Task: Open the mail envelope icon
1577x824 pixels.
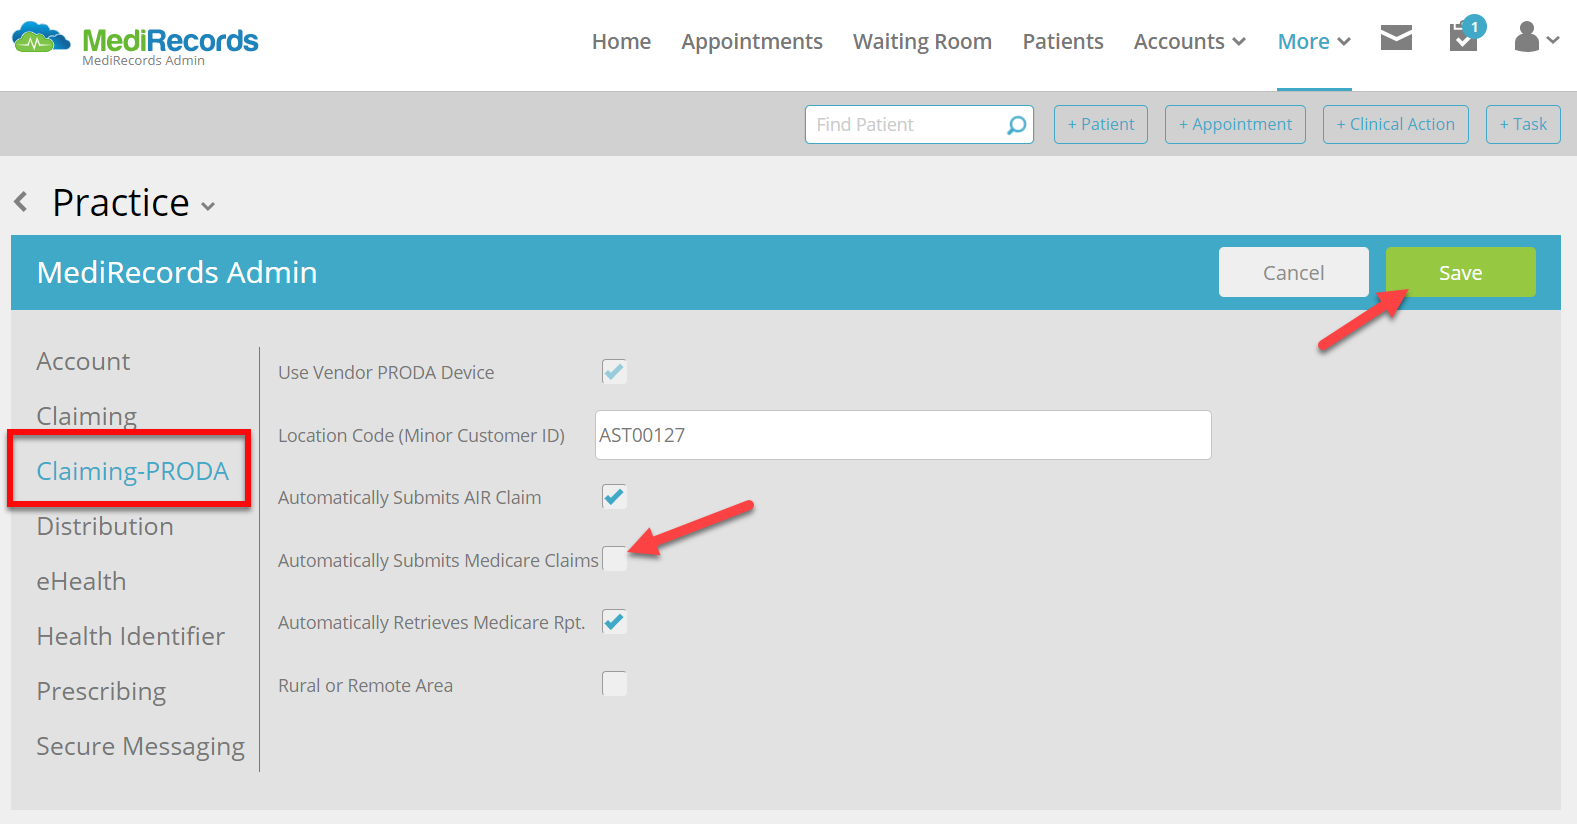Action: coord(1396,38)
